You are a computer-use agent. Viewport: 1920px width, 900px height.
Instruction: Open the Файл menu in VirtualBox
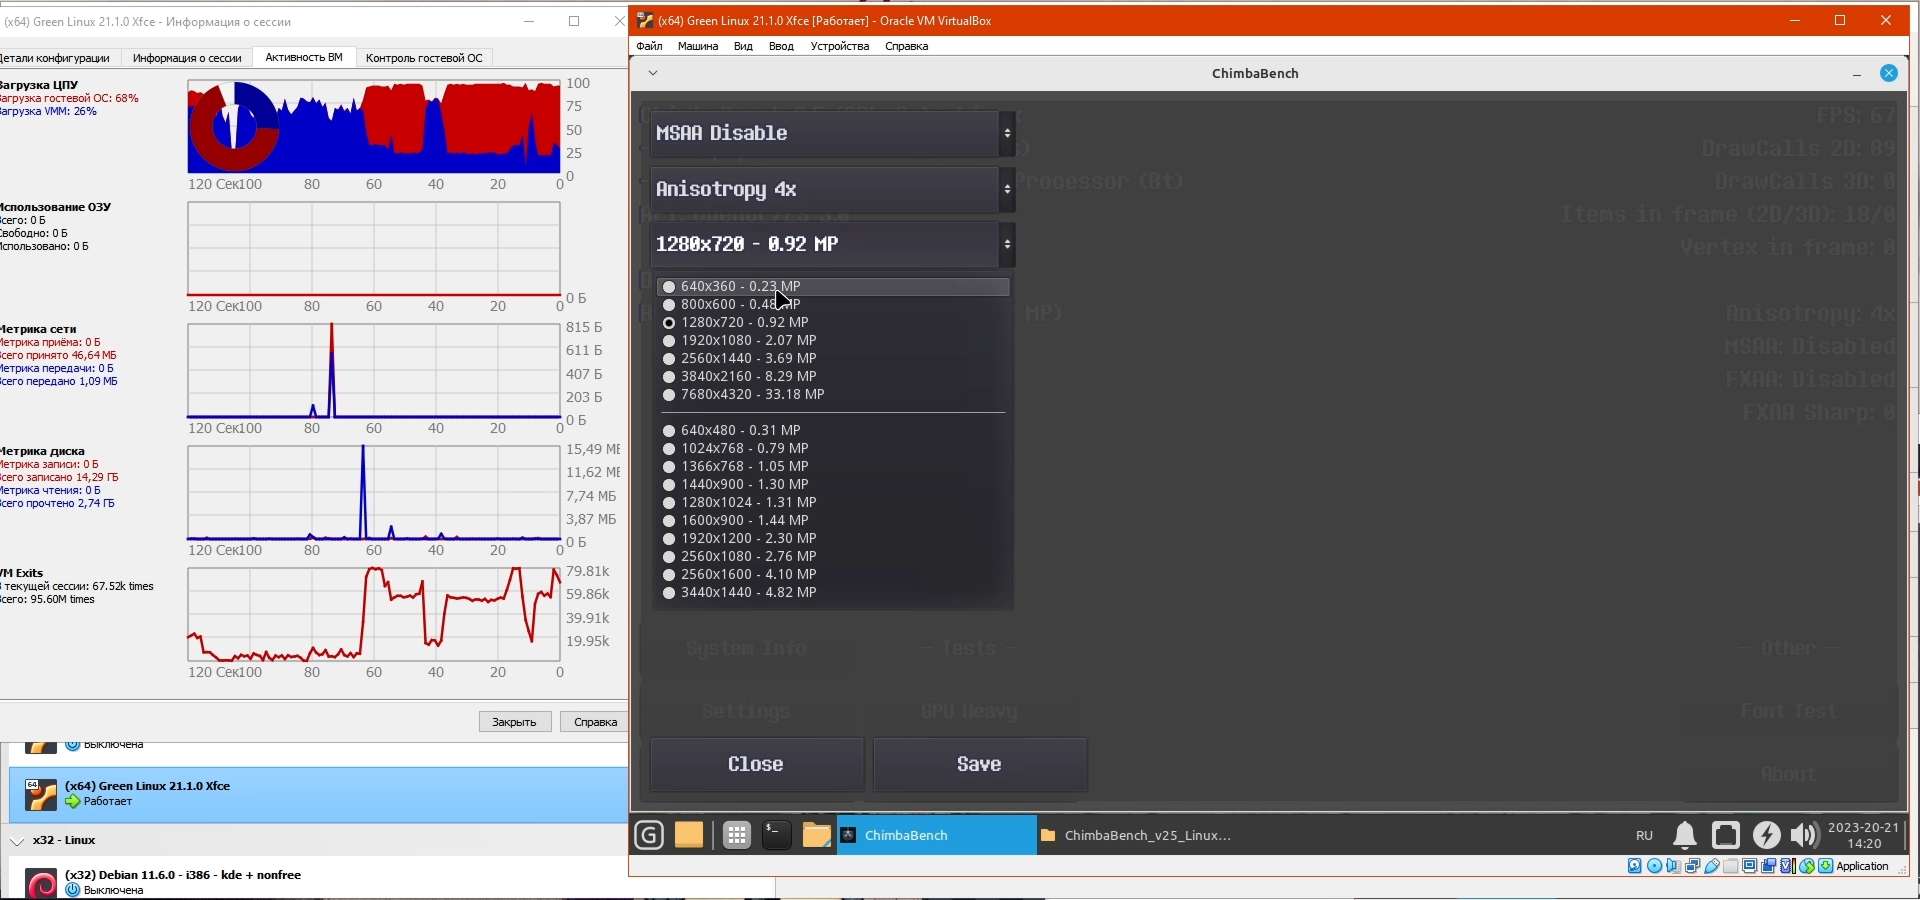(x=649, y=46)
